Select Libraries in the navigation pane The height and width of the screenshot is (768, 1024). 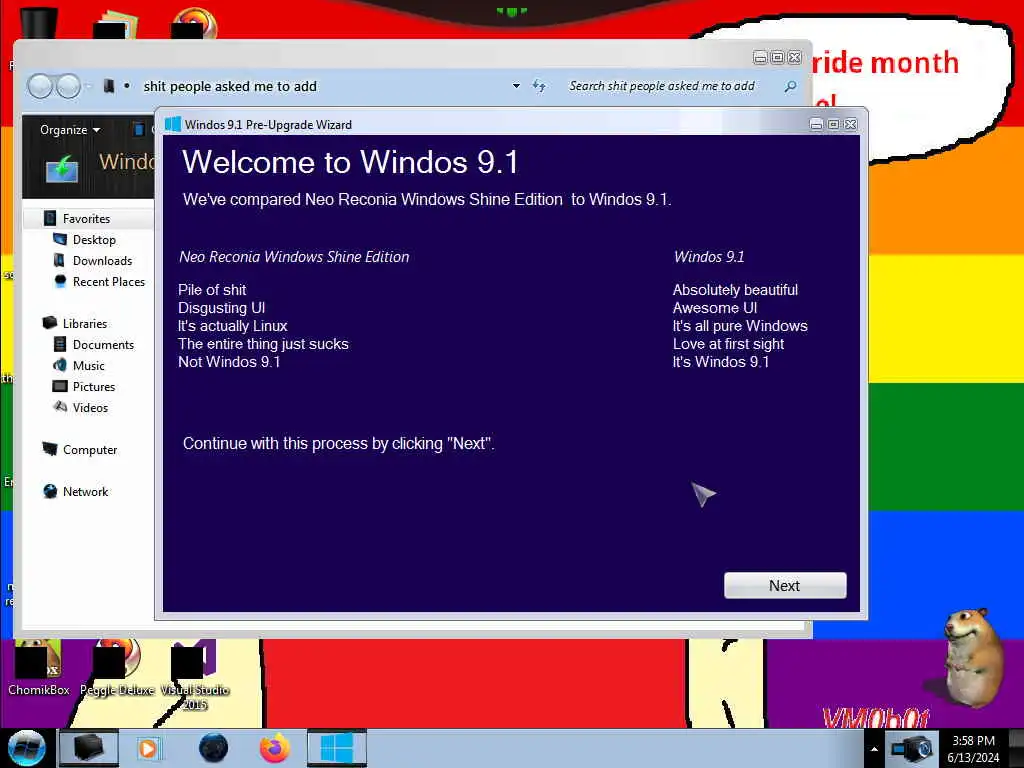pos(85,323)
